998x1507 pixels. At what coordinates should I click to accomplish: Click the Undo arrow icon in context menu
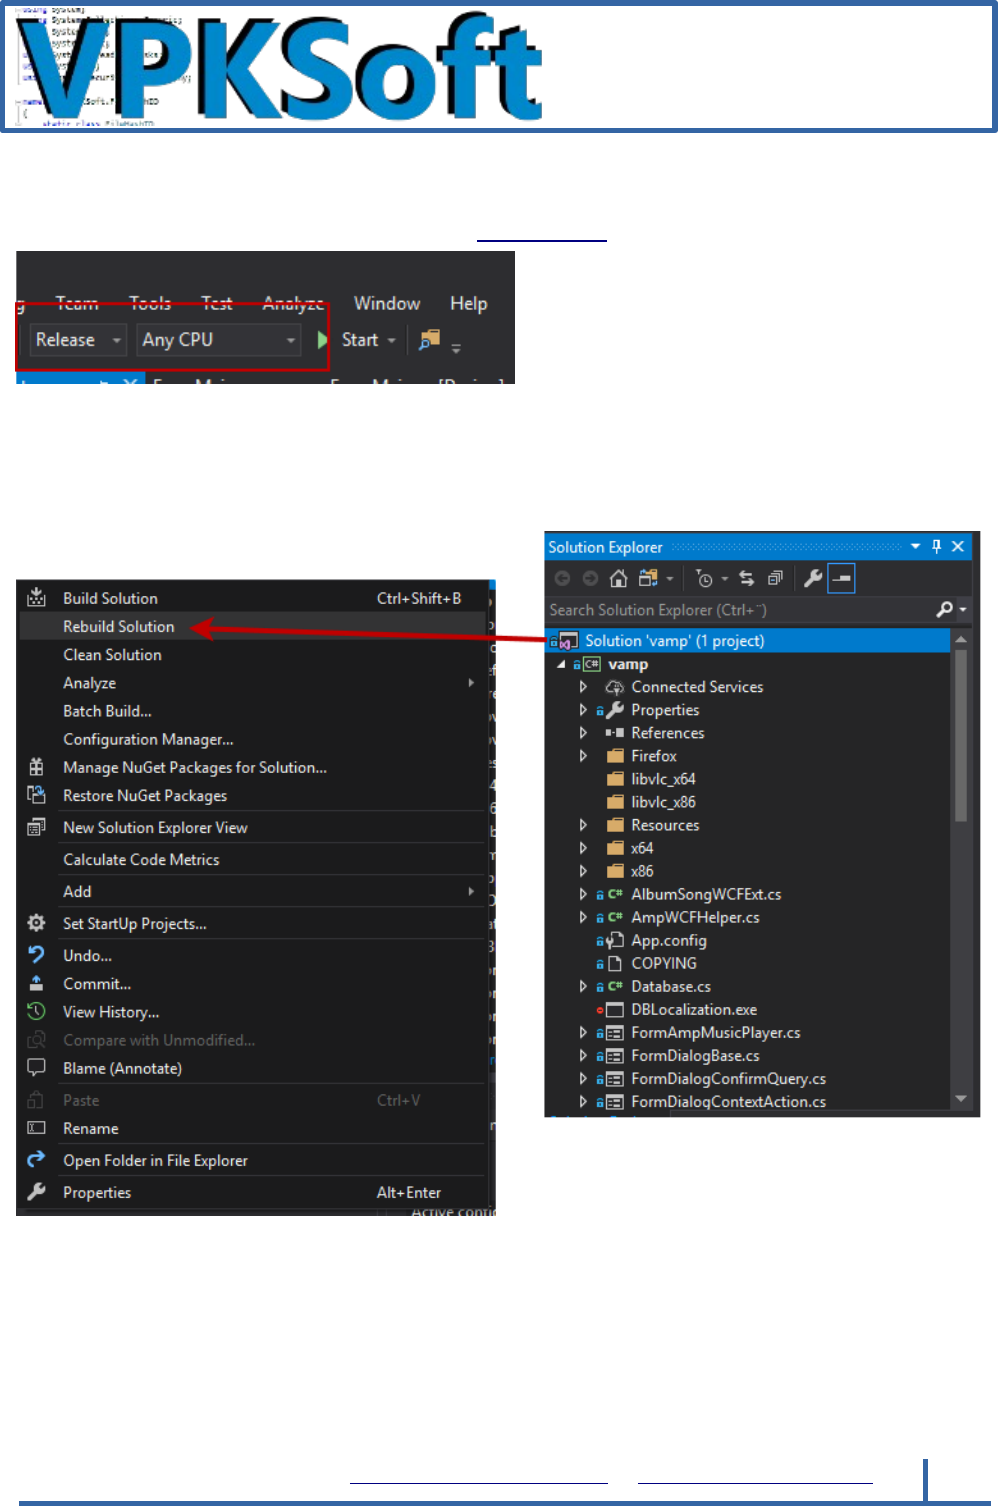[36, 955]
